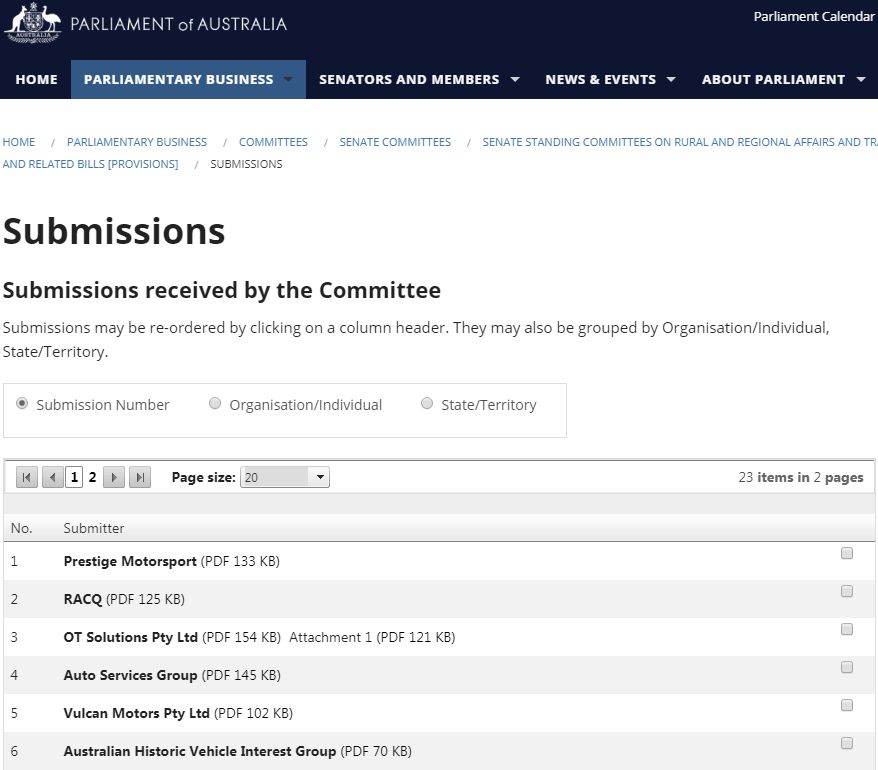Click the Parliament of Australia coat of arms logo
This screenshot has width=878, height=770.
coord(32,23)
